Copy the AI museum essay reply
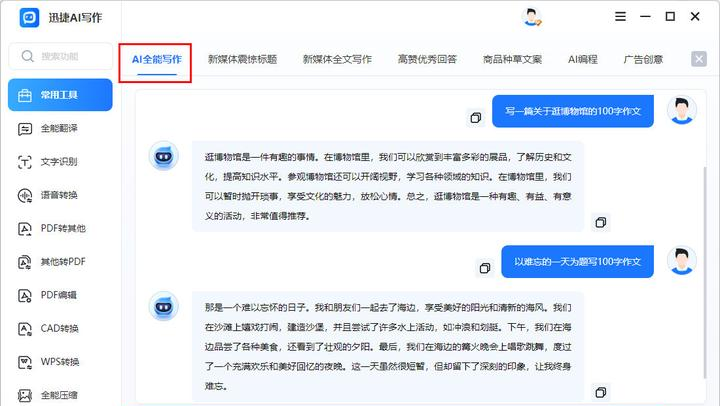This screenshot has width=720, height=406. coord(601,222)
